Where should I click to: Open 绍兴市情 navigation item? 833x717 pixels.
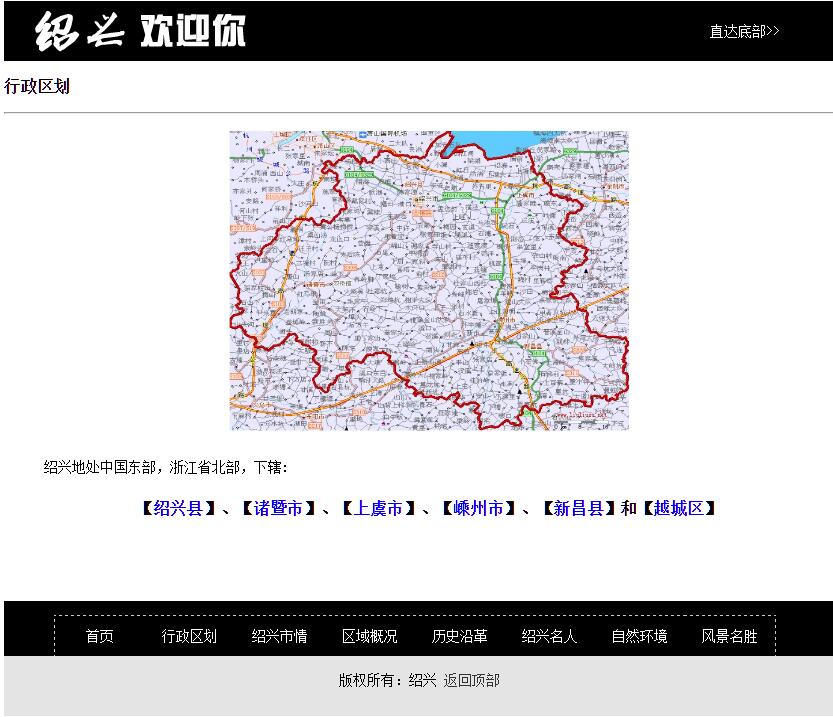coord(279,636)
